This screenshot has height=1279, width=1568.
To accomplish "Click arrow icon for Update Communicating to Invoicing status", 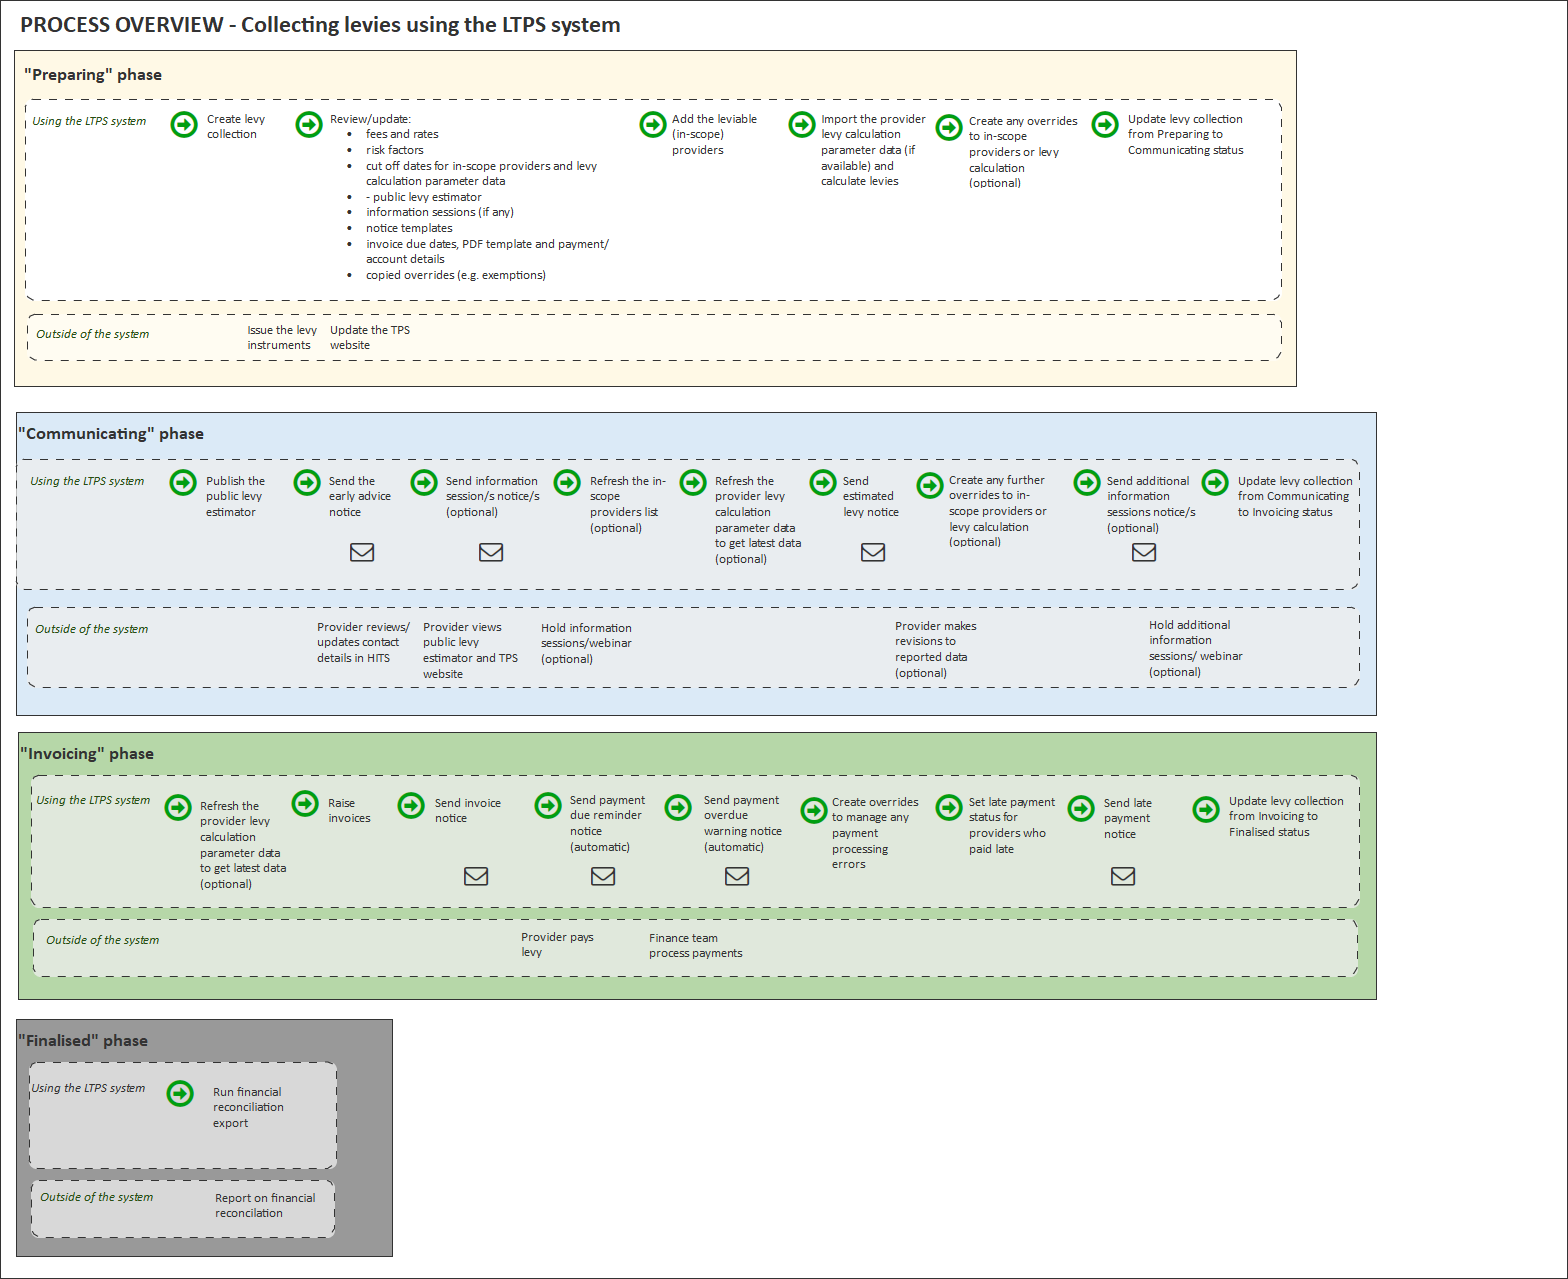I will (x=1215, y=483).
